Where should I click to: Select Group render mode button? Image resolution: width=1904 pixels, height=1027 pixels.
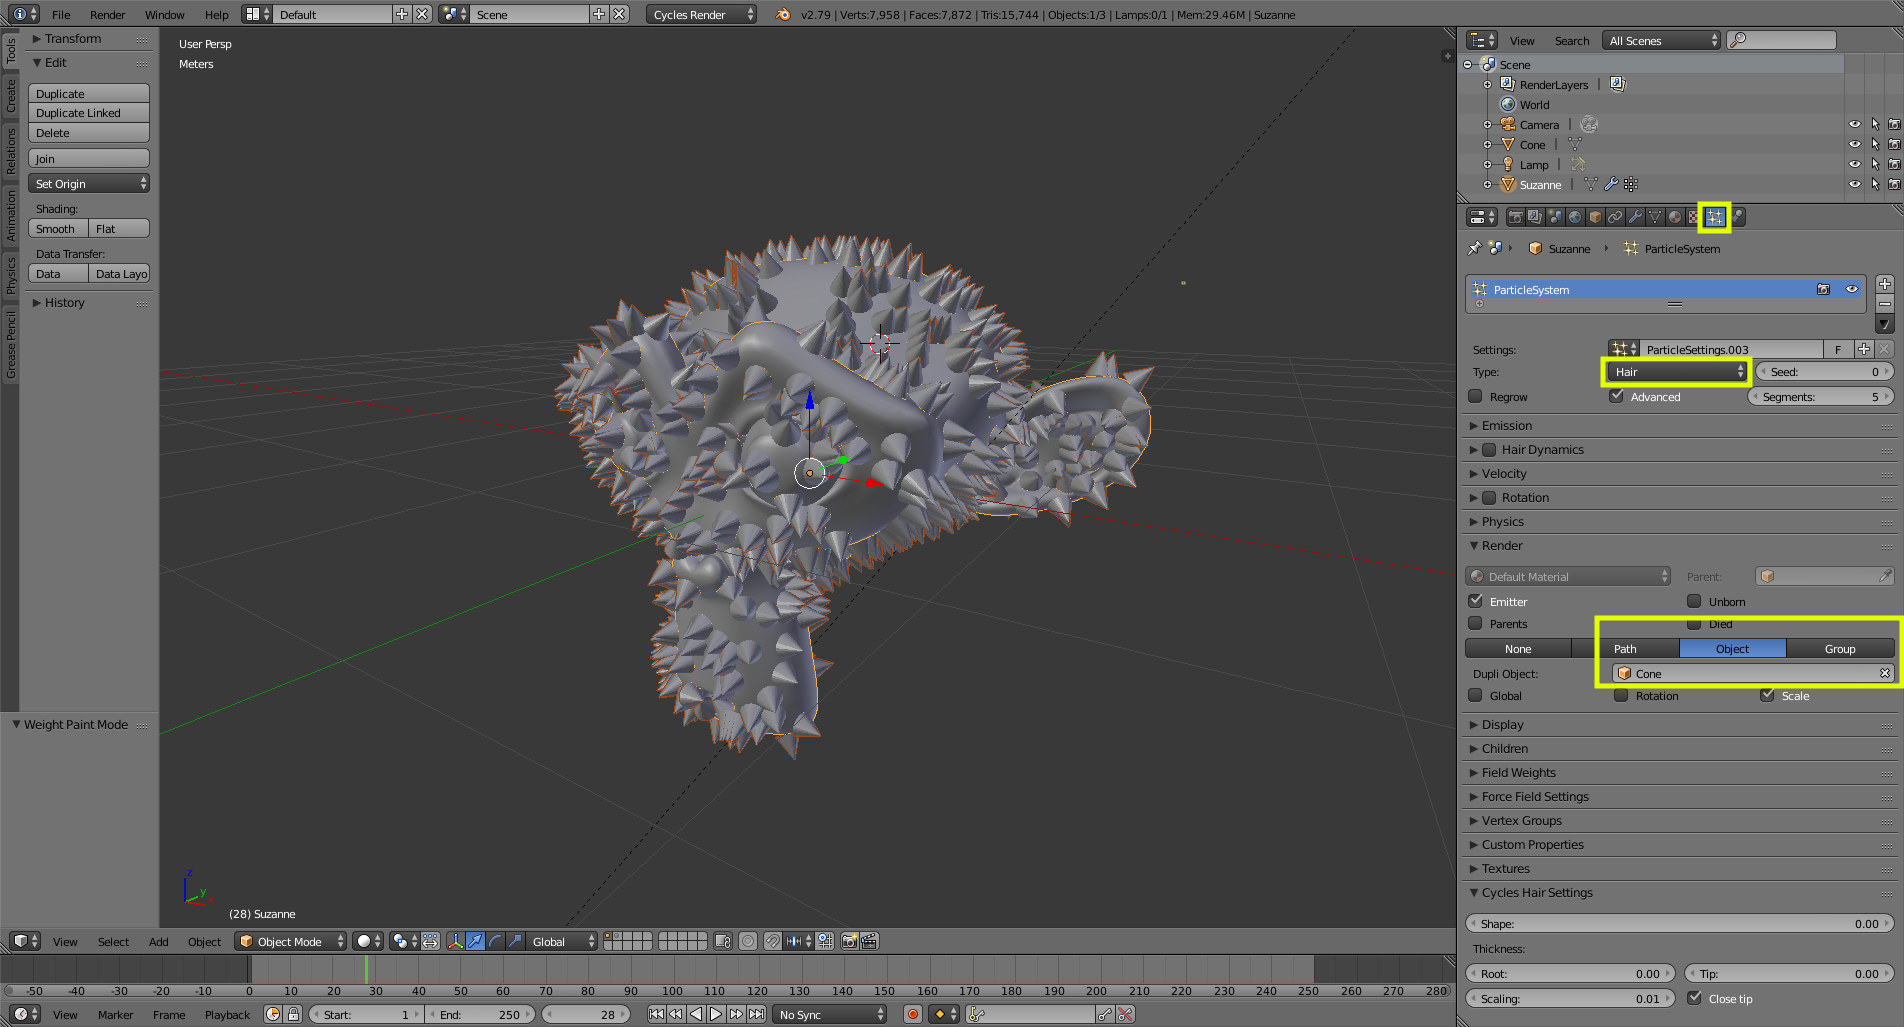(x=1840, y=648)
